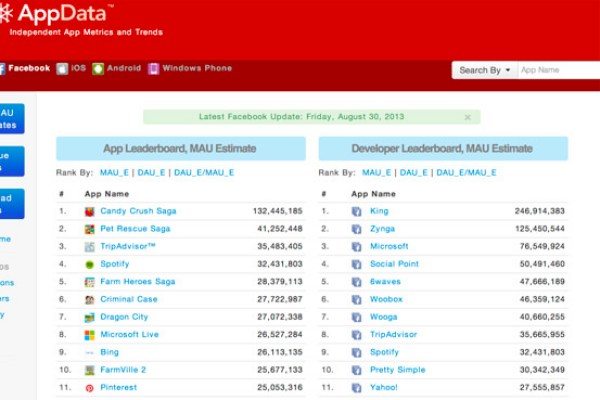Rank app leaderboard by DAU_E
Viewport: 600px width, 400px height.
click(151, 173)
